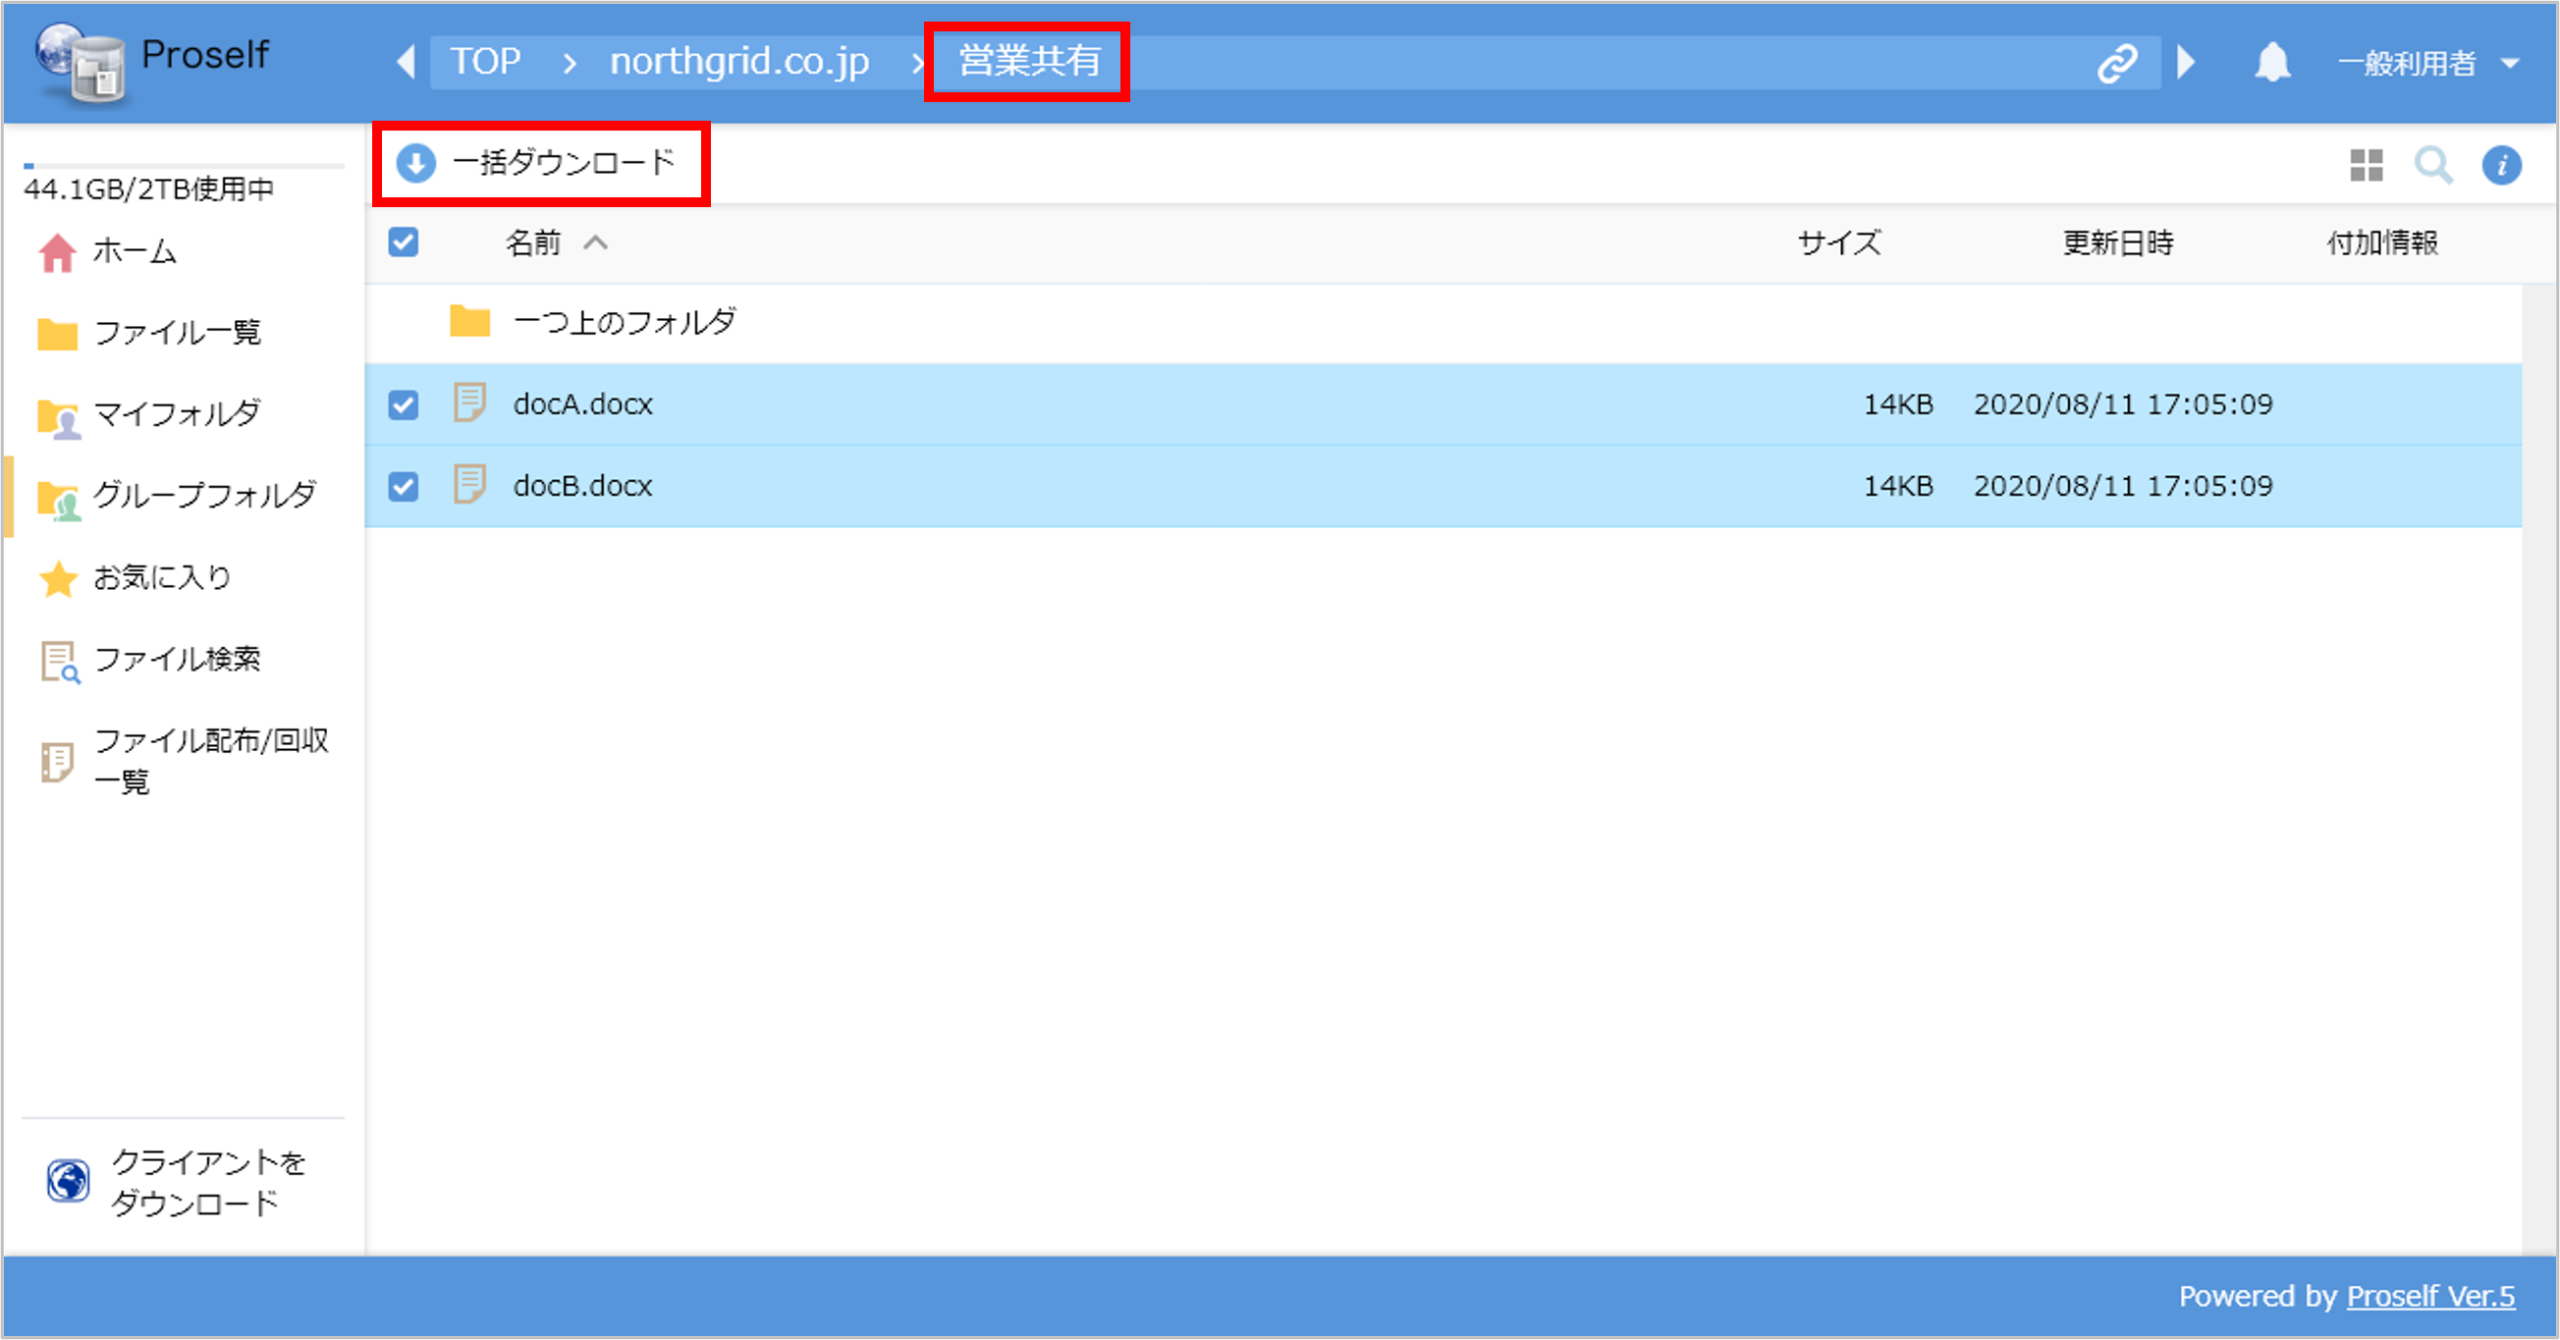Viewport: 2560px width, 1340px height.
Task: Open マイフォルダ from the sidebar
Action: coord(177,414)
